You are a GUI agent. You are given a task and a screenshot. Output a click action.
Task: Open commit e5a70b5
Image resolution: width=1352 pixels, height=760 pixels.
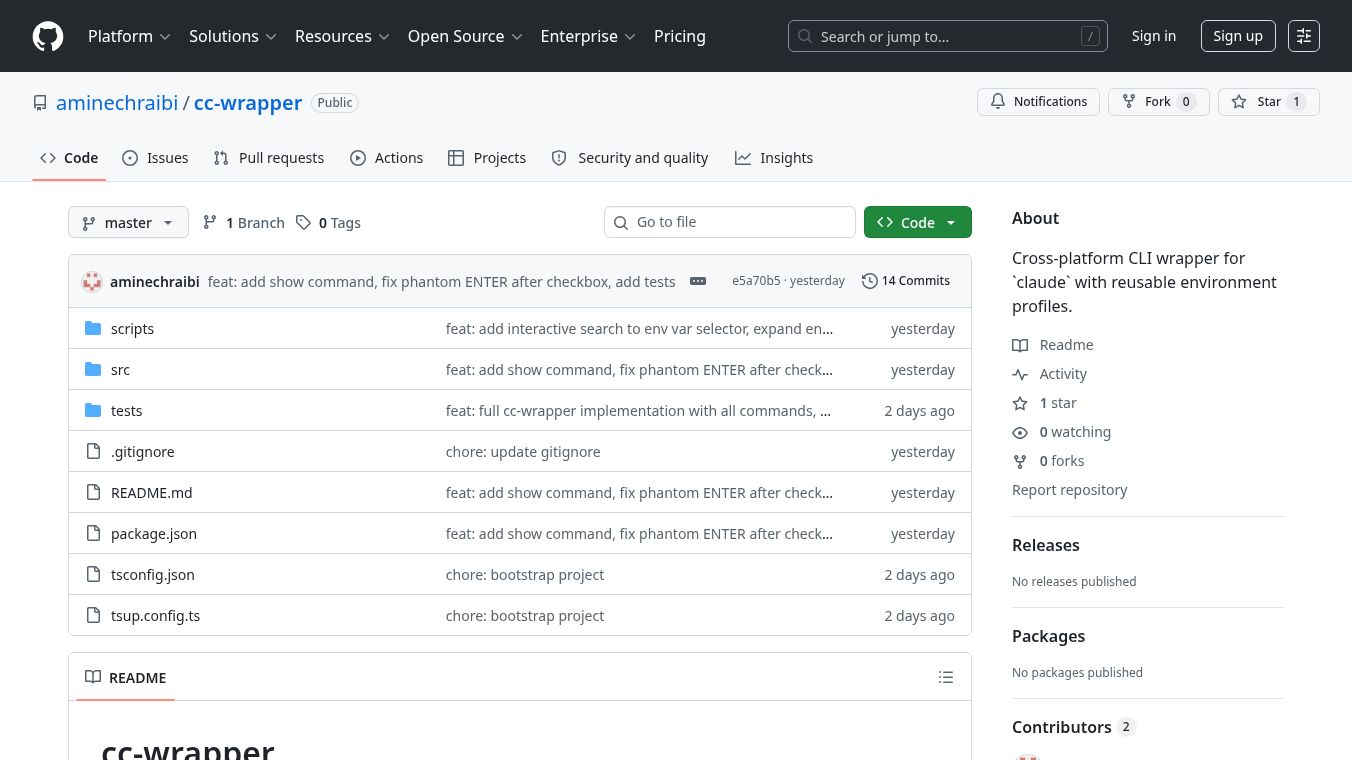tap(756, 281)
